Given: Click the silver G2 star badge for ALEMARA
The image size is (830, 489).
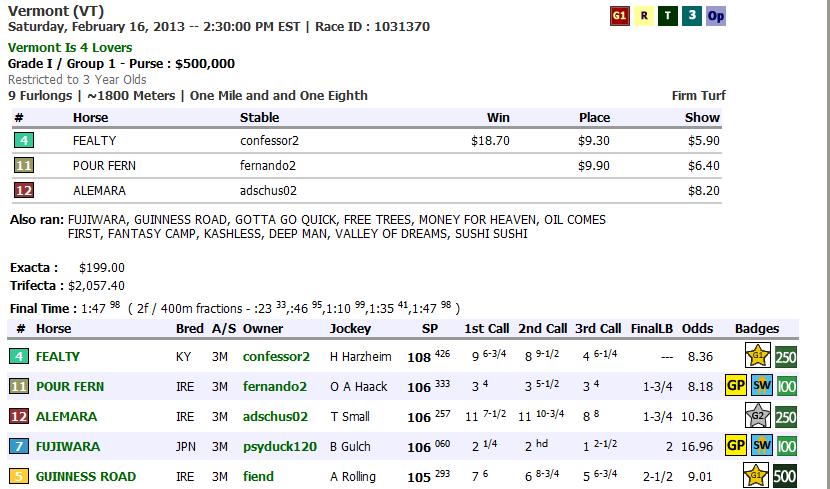Looking at the screenshot, I should tap(761, 416).
